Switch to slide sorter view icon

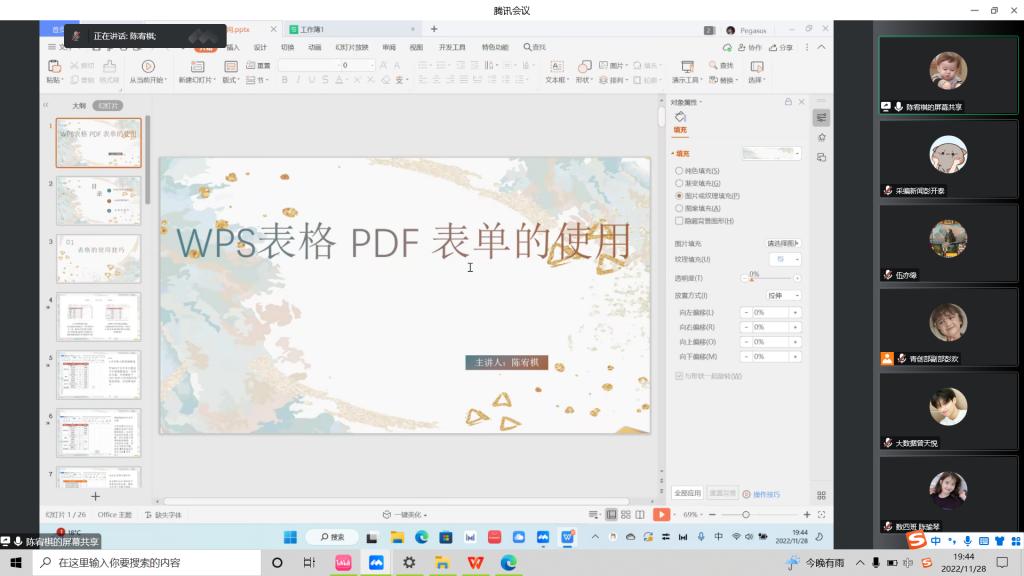click(x=626, y=515)
